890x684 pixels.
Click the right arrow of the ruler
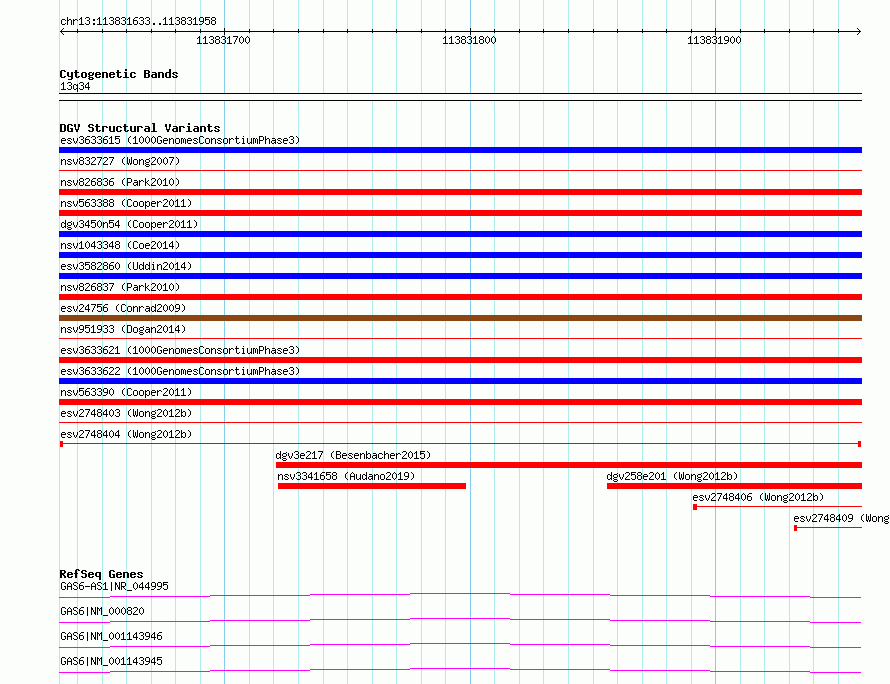pyautogui.click(x=859, y=32)
